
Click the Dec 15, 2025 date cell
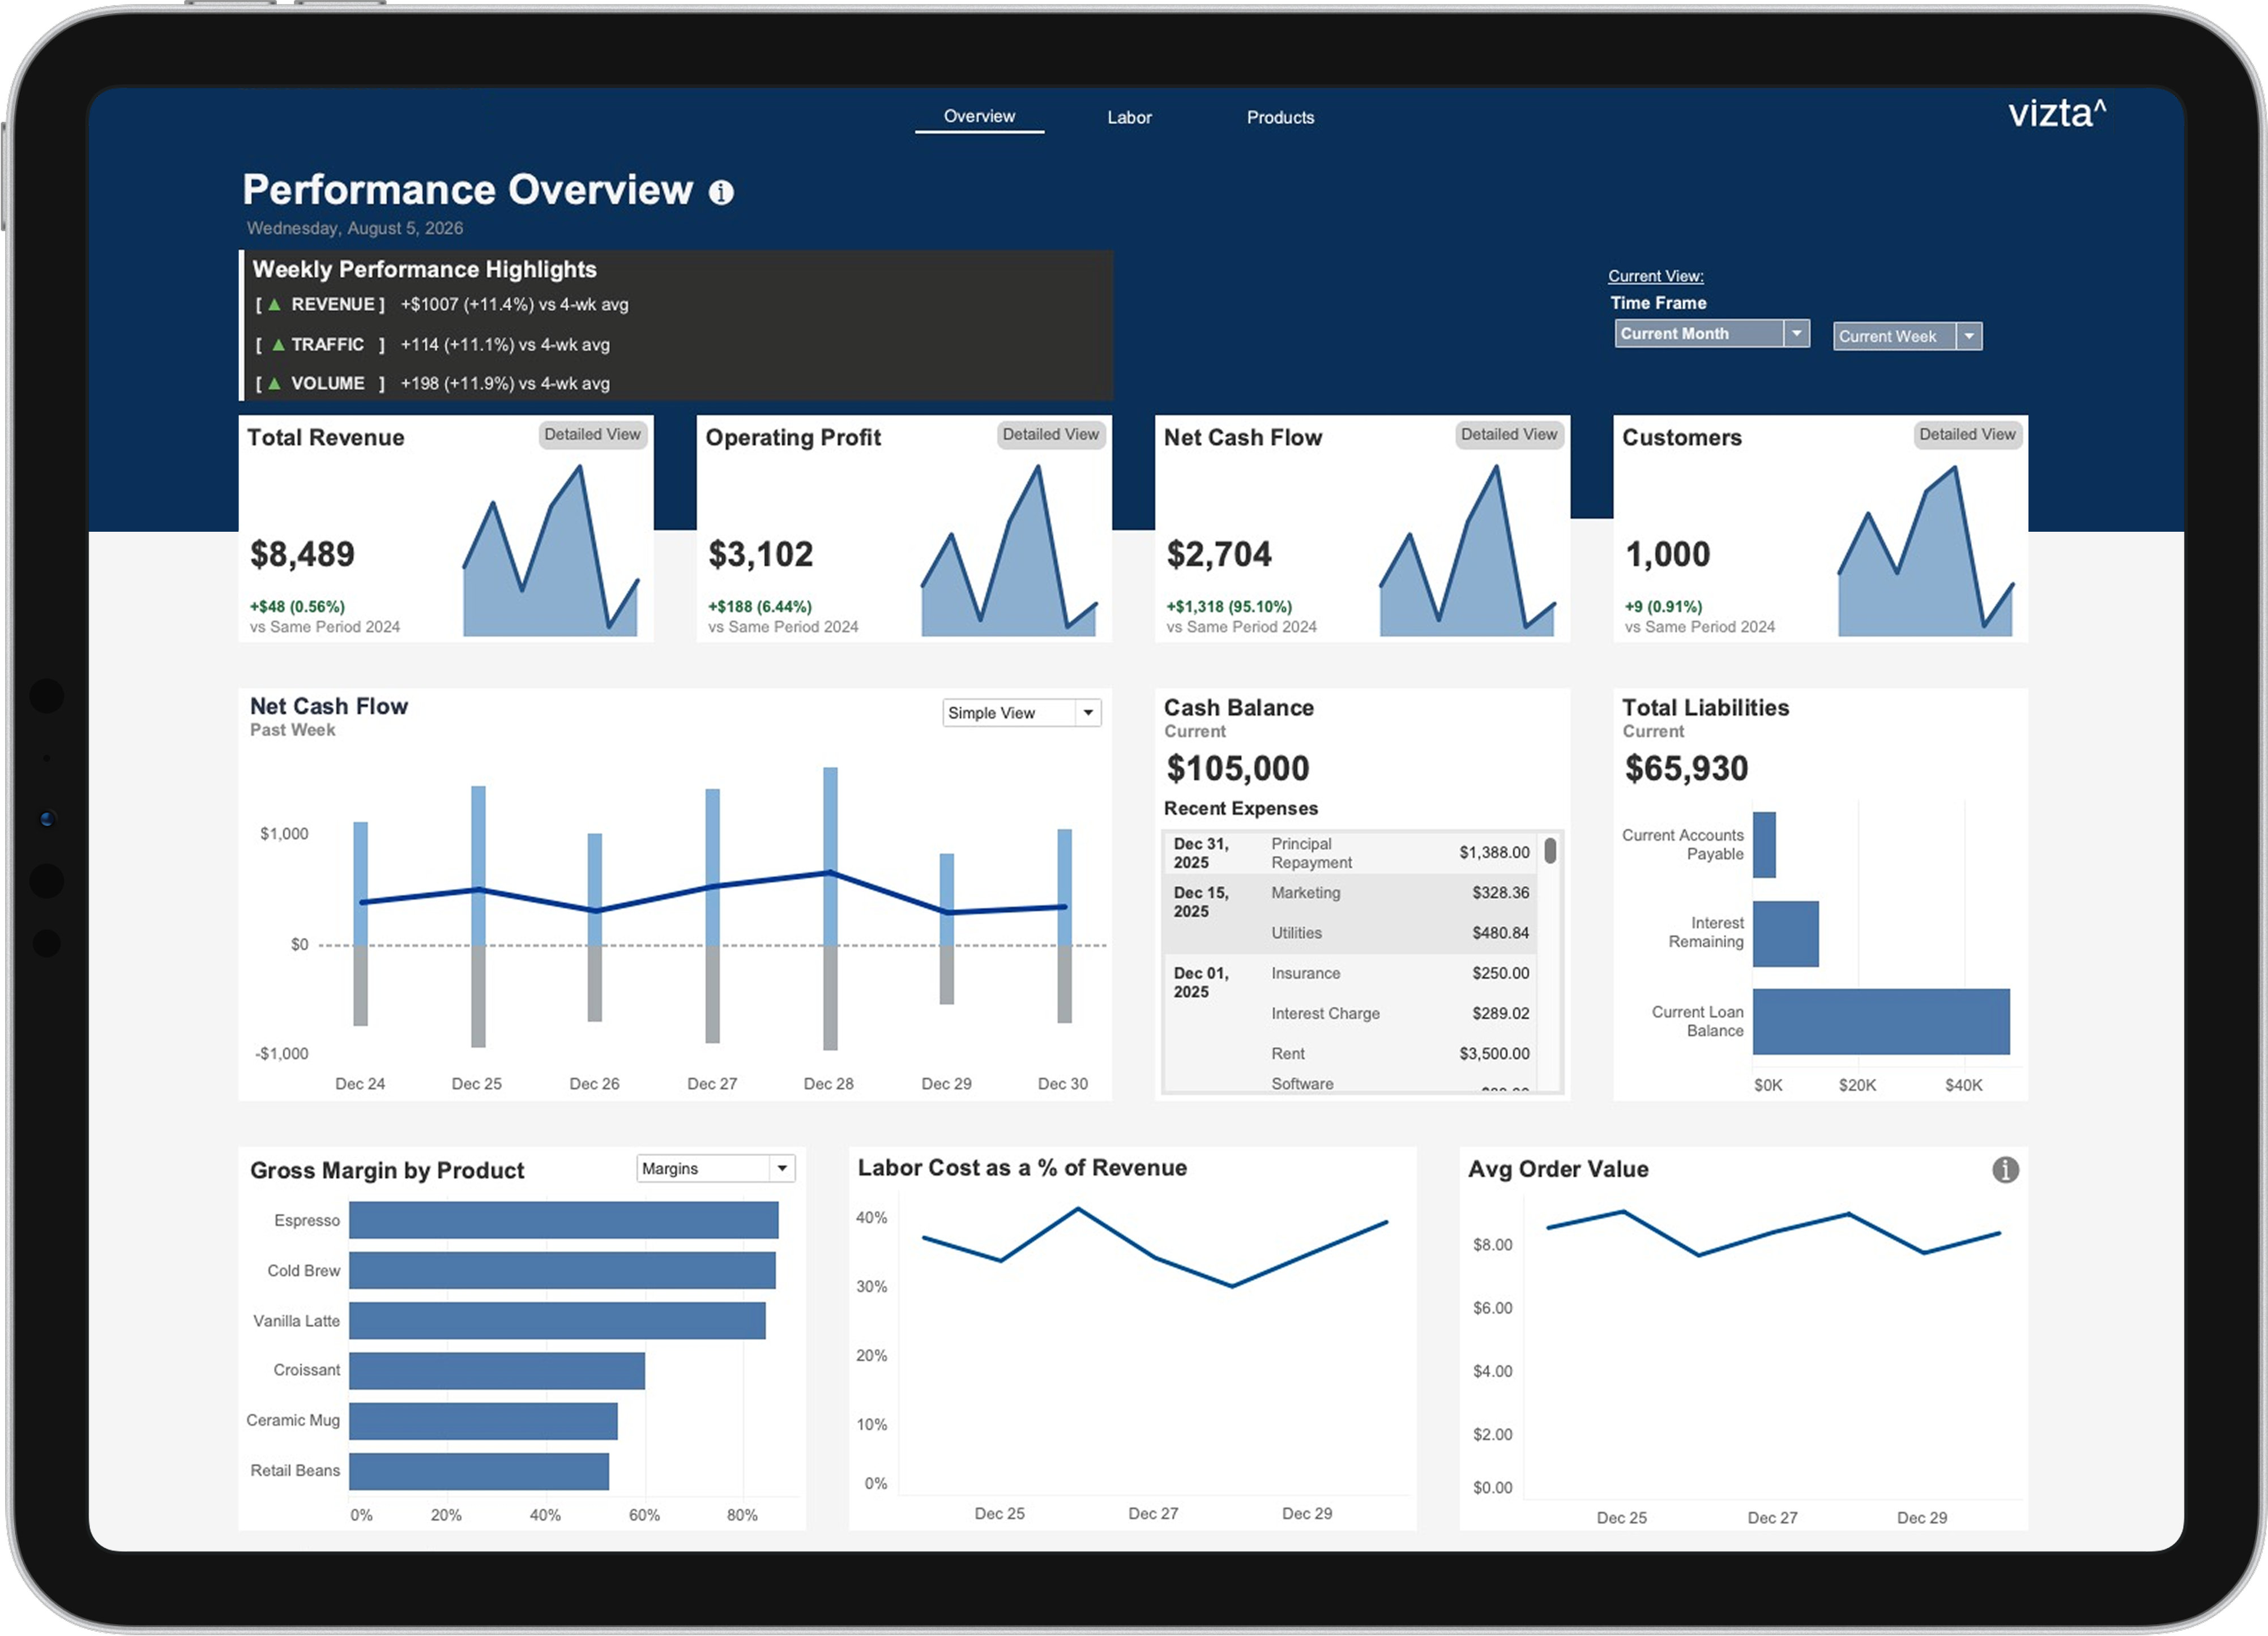pyautogui.click(x=1200, y=902)
